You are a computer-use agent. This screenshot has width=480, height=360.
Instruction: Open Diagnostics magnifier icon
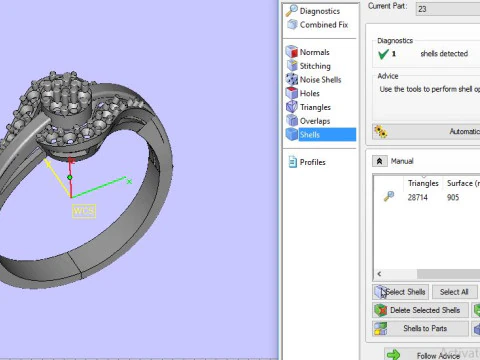point(292,10)
